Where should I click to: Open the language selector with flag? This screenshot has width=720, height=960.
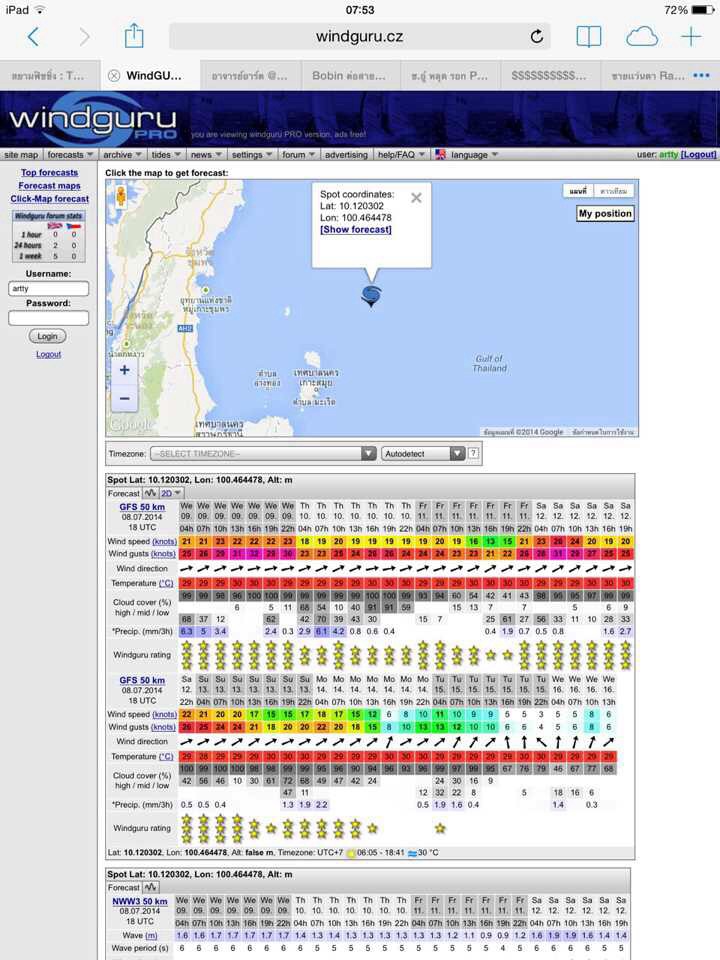click(467, 155)
